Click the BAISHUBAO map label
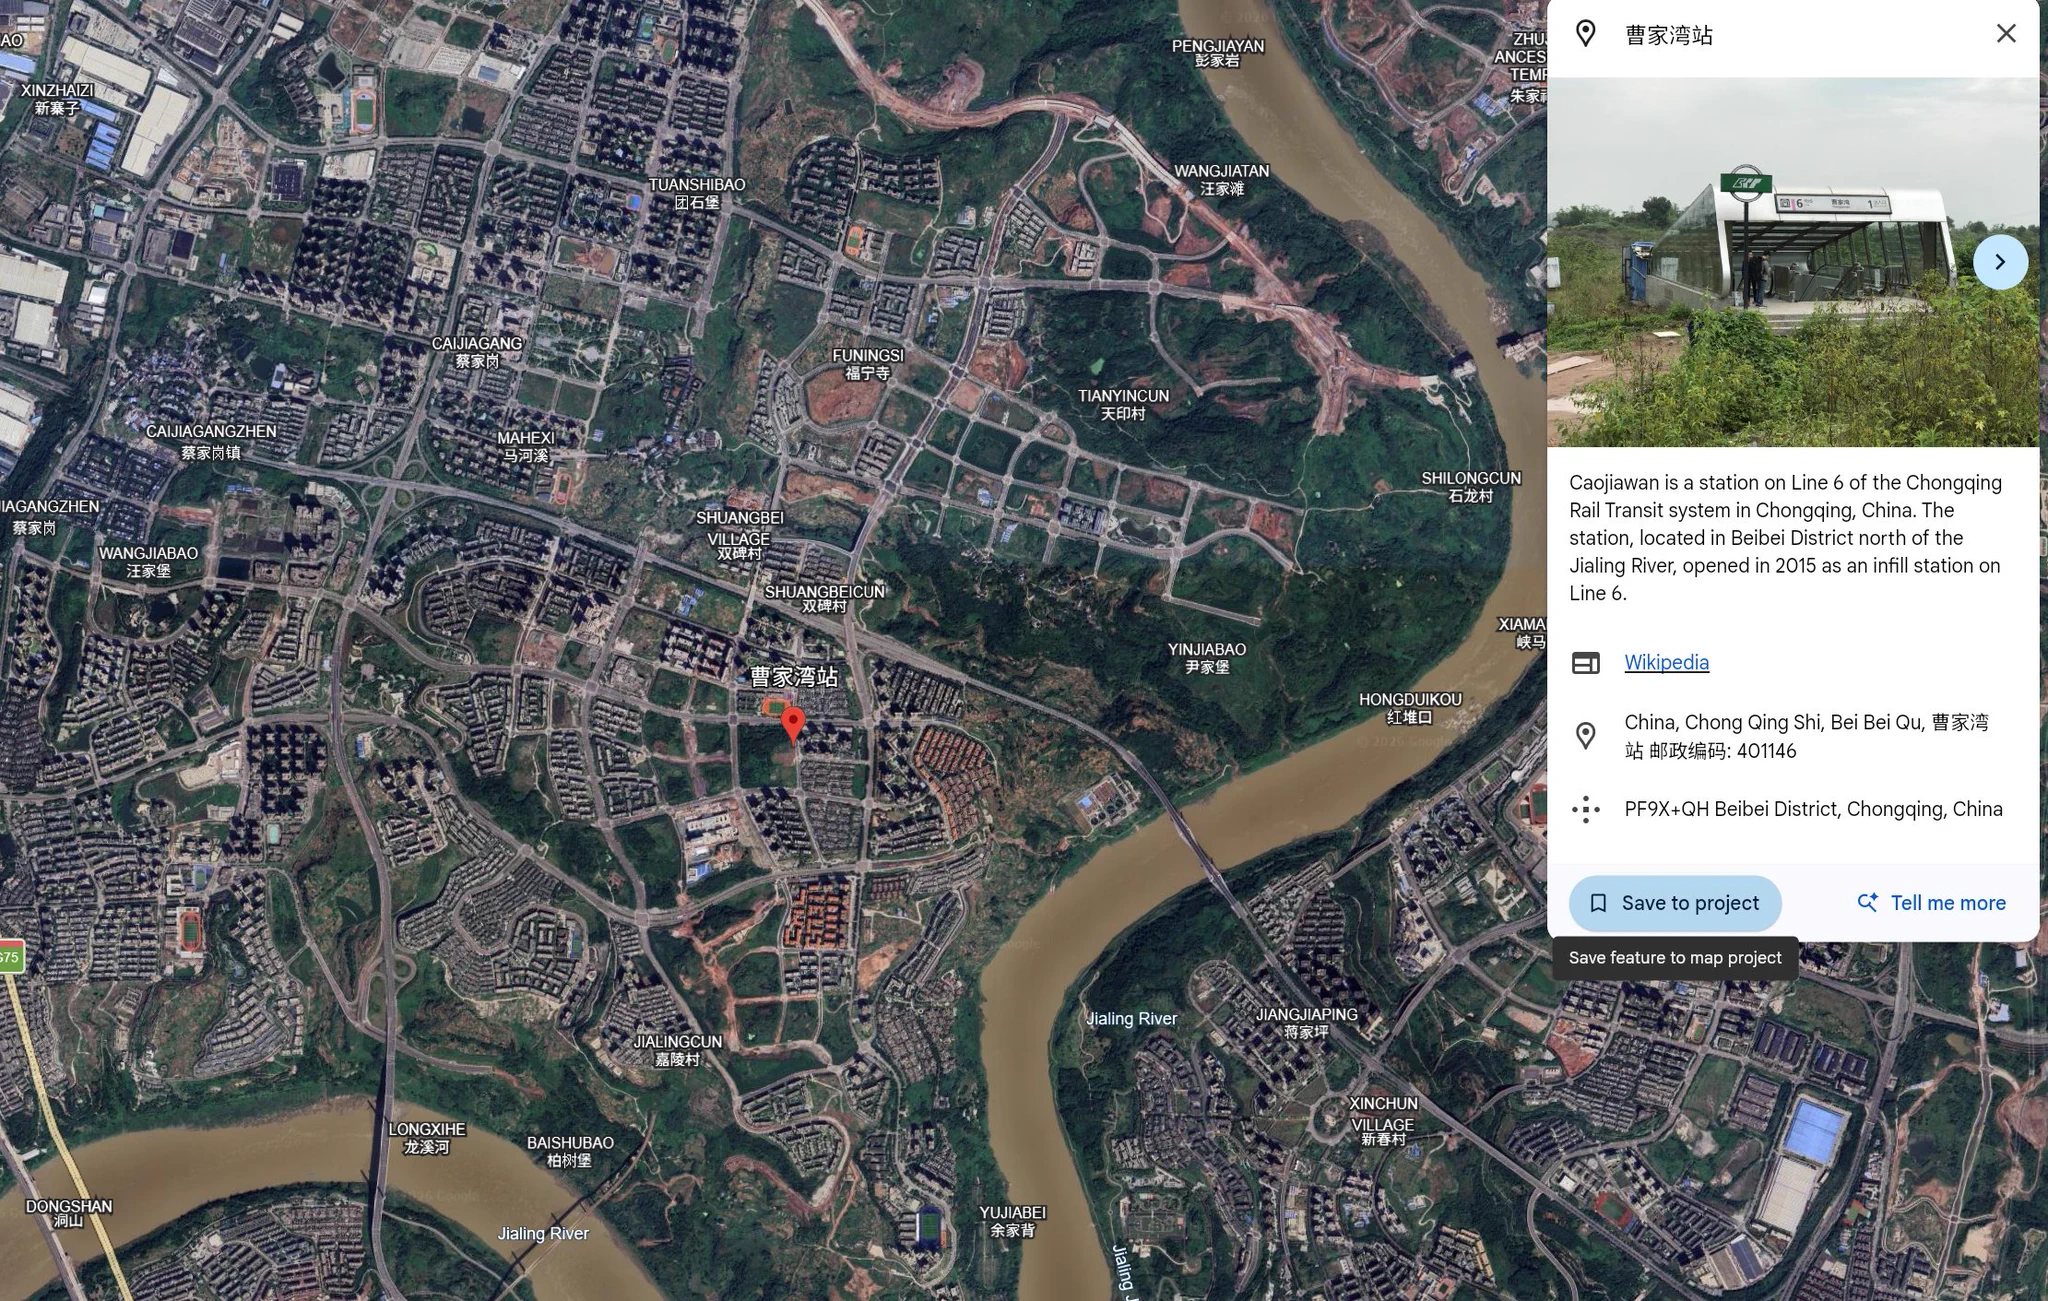The height and width of the screenshot is (1301, 2048). [x=570, y=1151]
